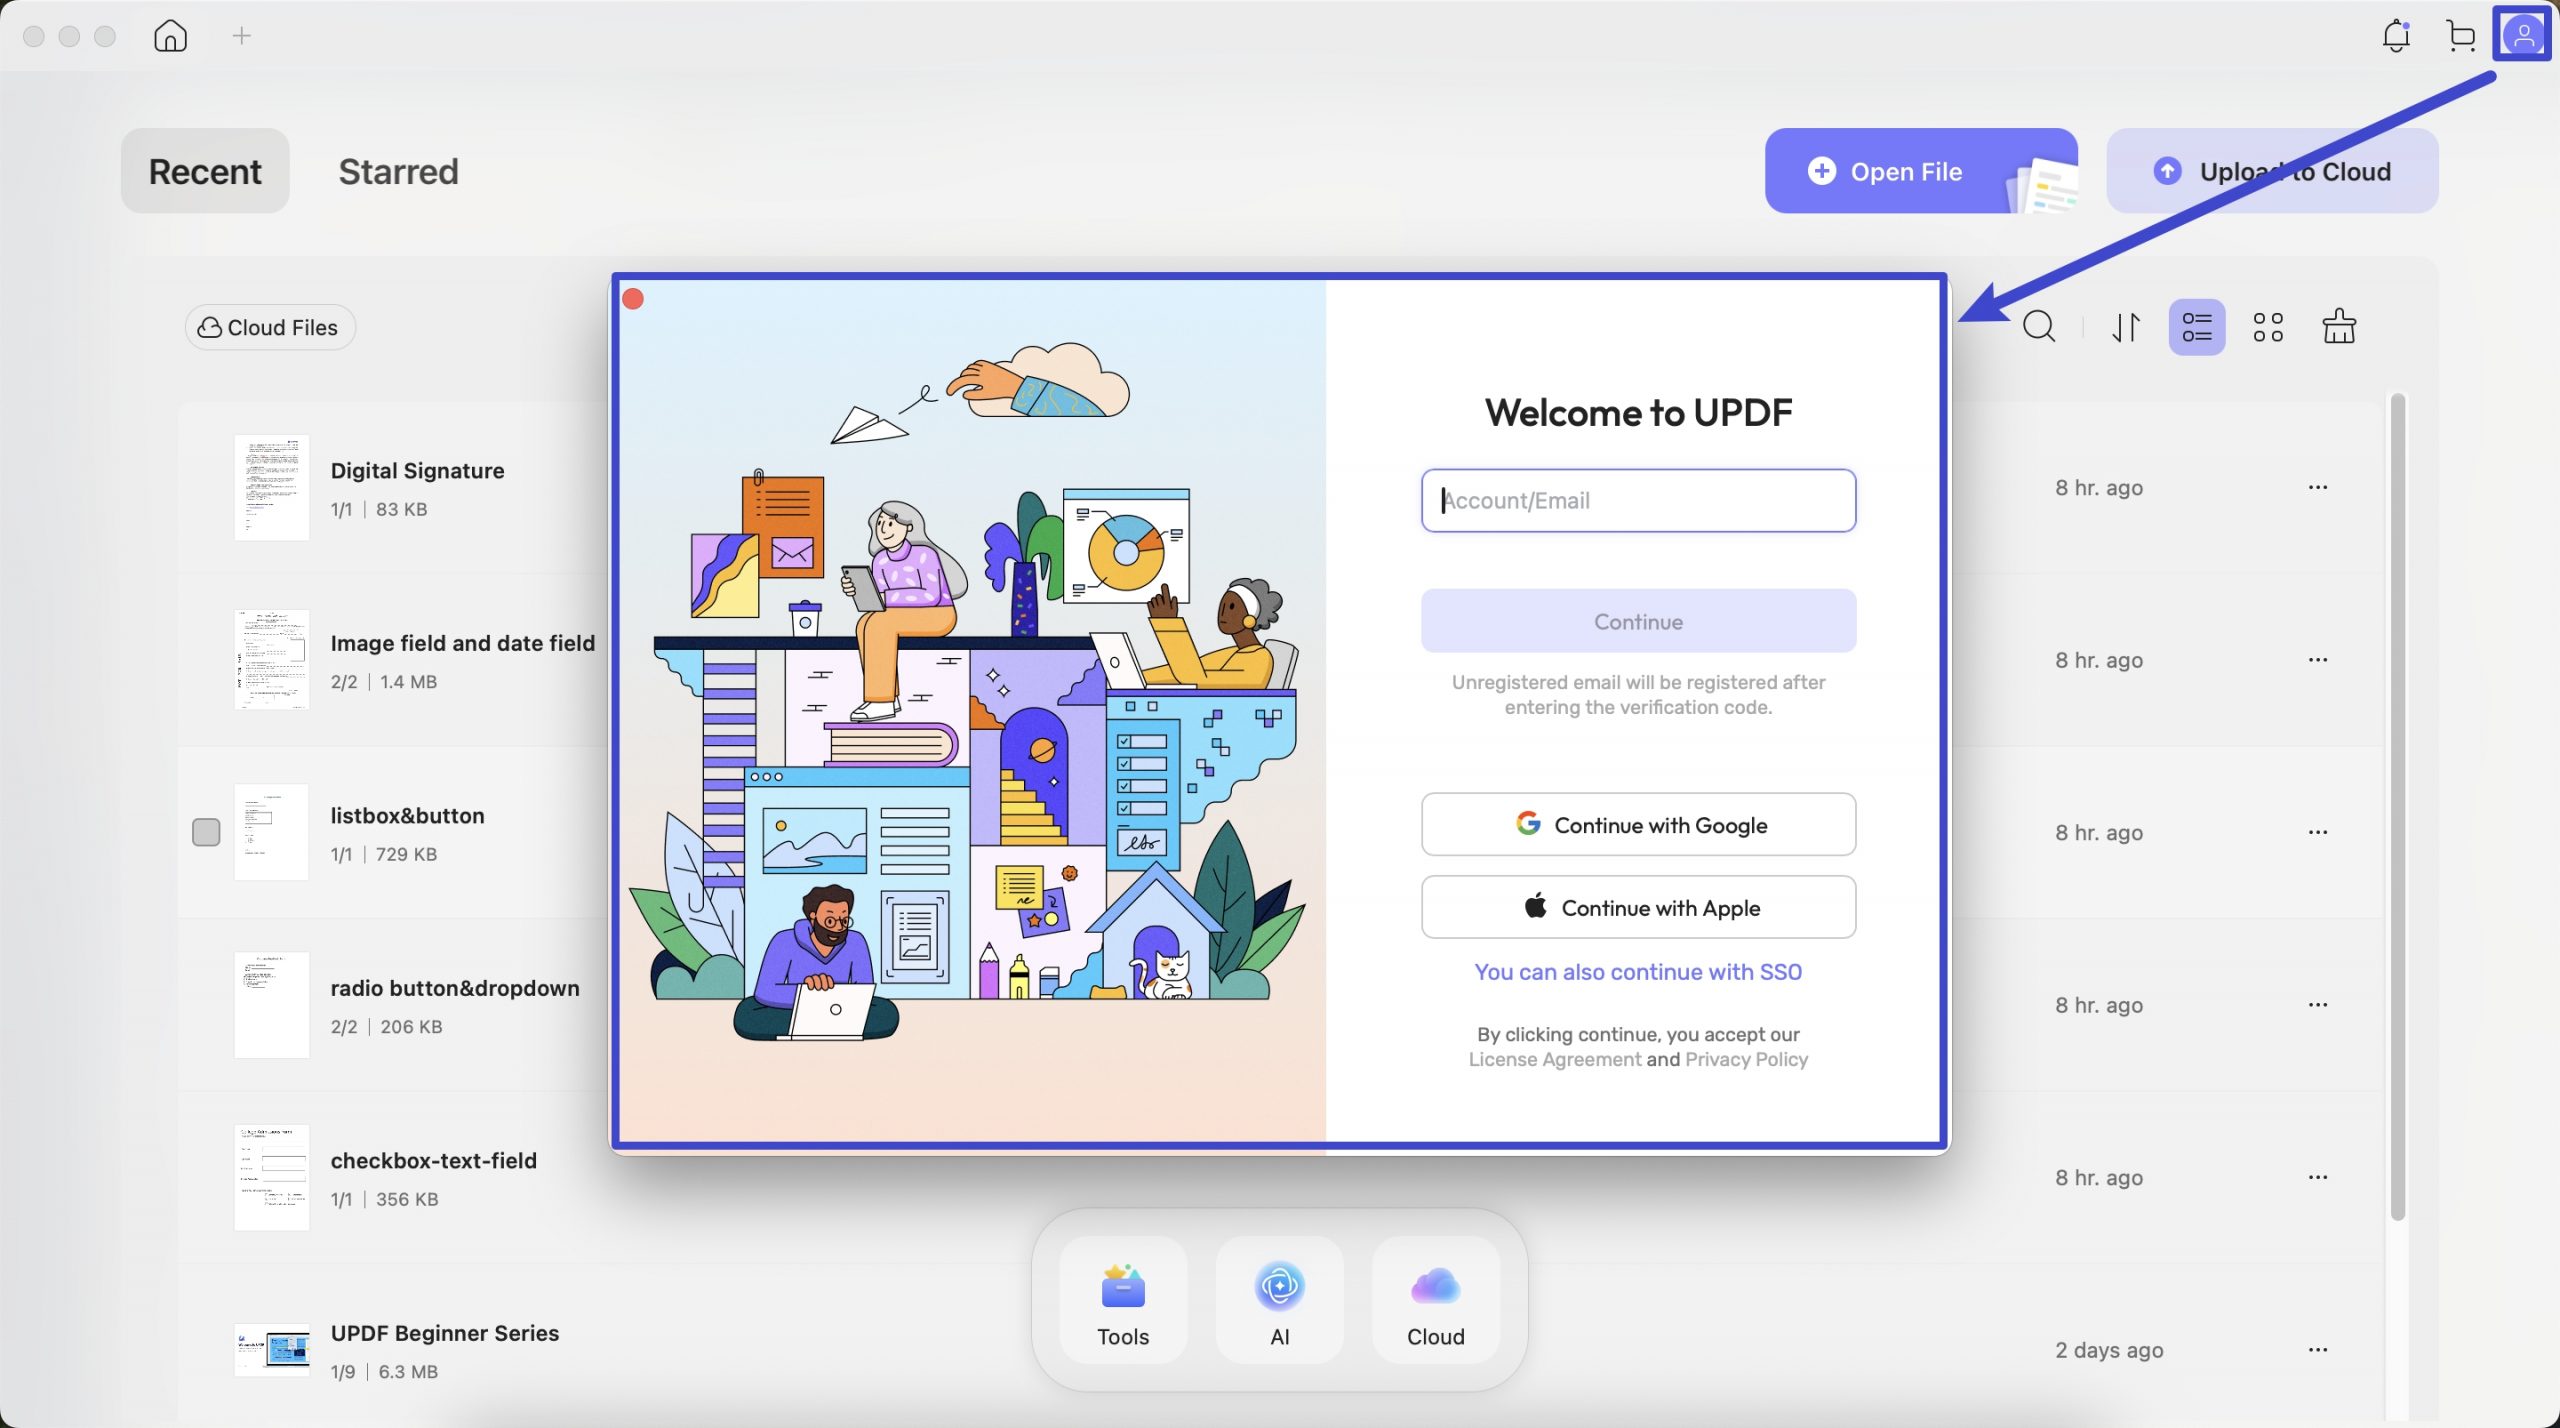Open the Image field and date field thumbnail
This screenshot has width=2560, height=1428.
click(272, 660)
